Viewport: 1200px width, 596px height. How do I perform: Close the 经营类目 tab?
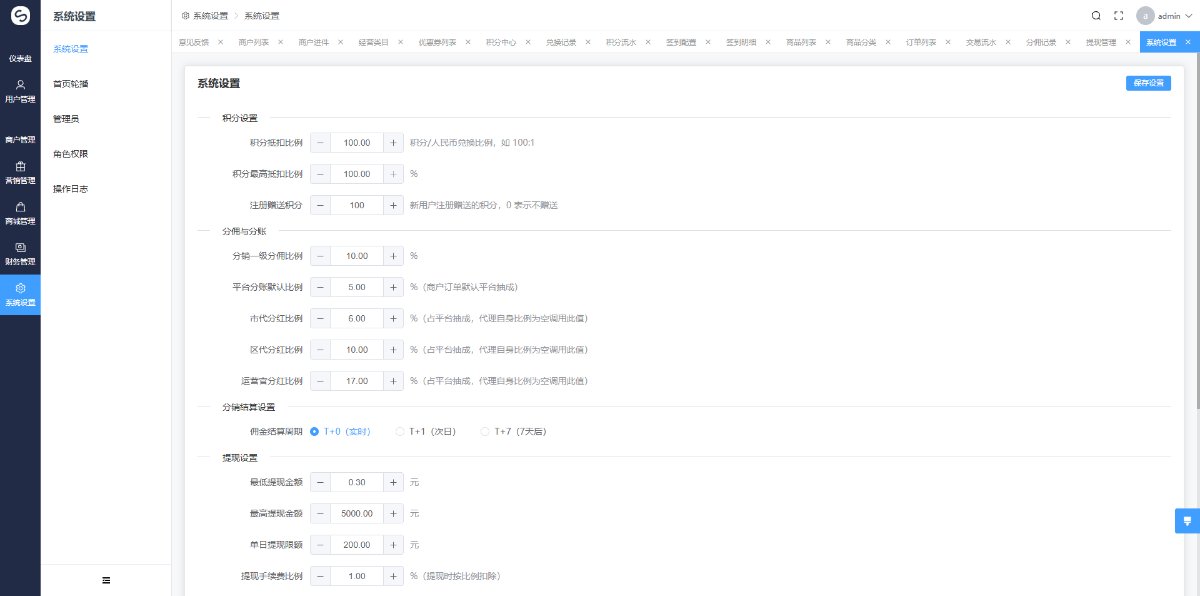point(400,43)
